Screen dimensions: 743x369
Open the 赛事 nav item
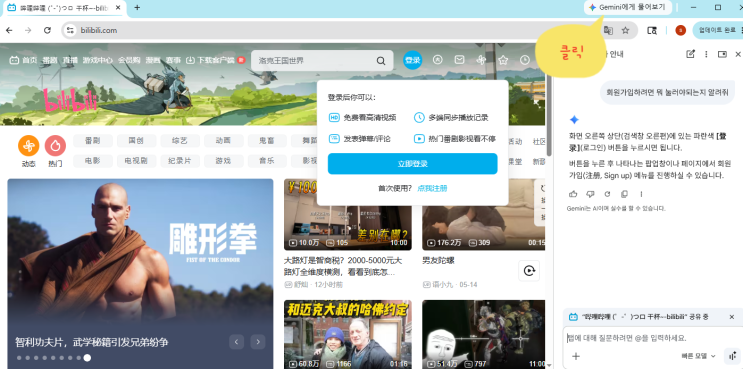tap(173, 60)
